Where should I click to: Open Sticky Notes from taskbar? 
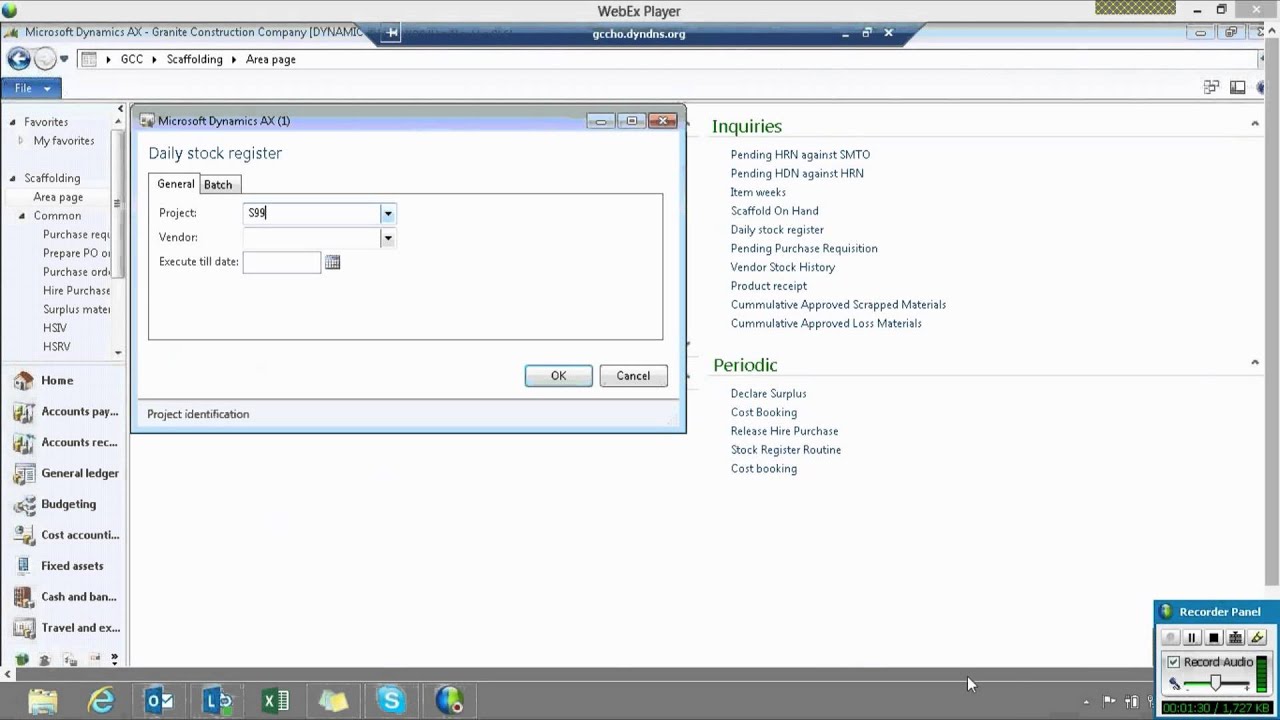333,701
